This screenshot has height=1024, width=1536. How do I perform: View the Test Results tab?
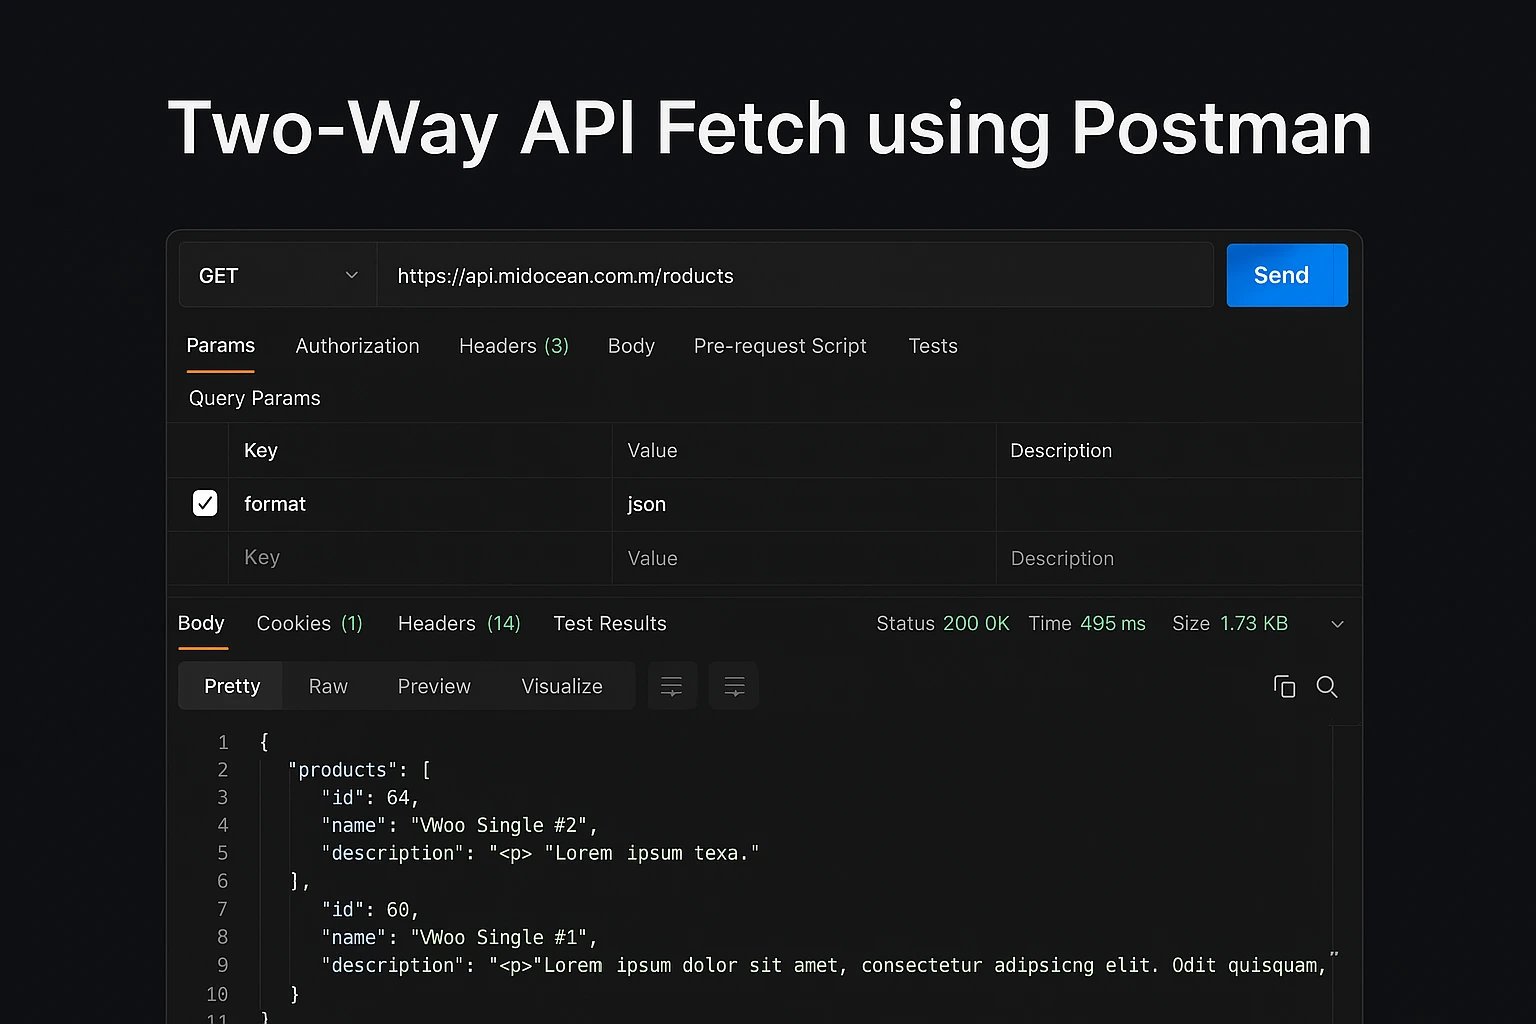(609, 624)
